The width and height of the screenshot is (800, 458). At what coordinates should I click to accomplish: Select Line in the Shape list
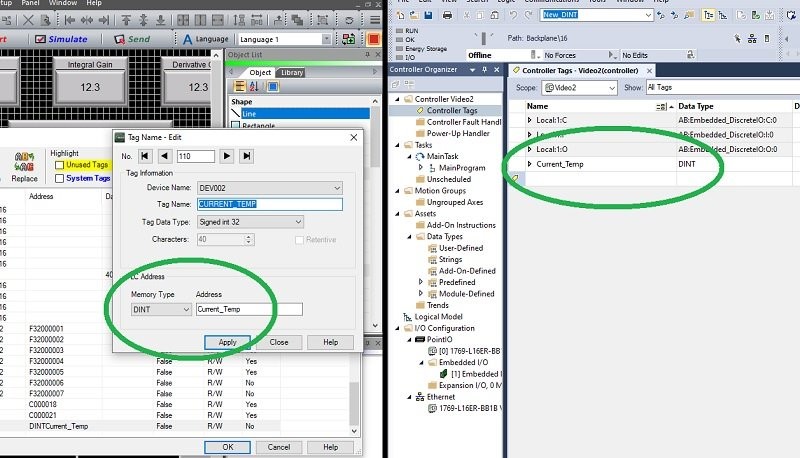click(x=305, y=114)
